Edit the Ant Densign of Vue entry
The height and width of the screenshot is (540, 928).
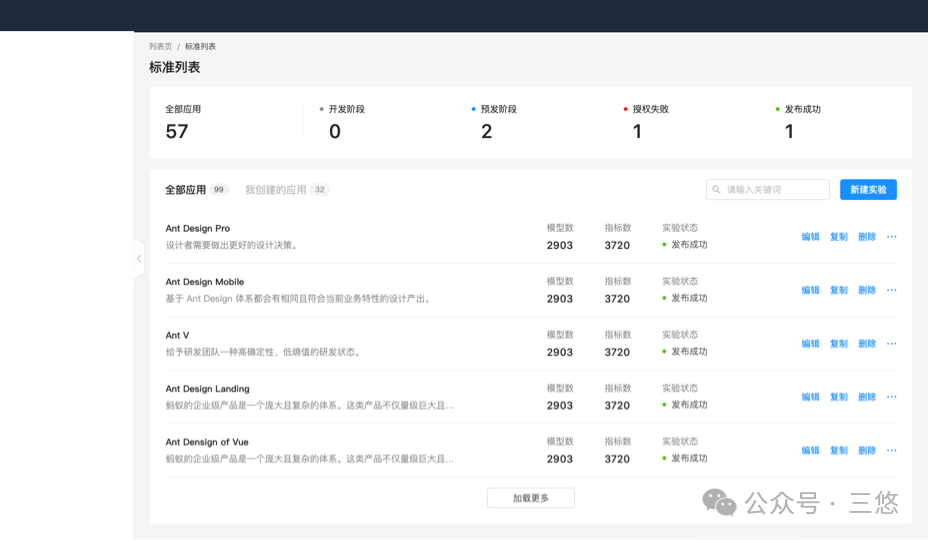[x=810, y=450]
